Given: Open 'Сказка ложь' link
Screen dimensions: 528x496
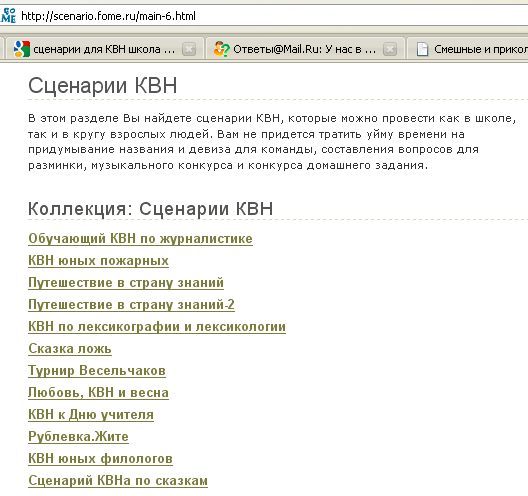Looking at the screenshot, I should pyautogui.click(x=70, y=349).
